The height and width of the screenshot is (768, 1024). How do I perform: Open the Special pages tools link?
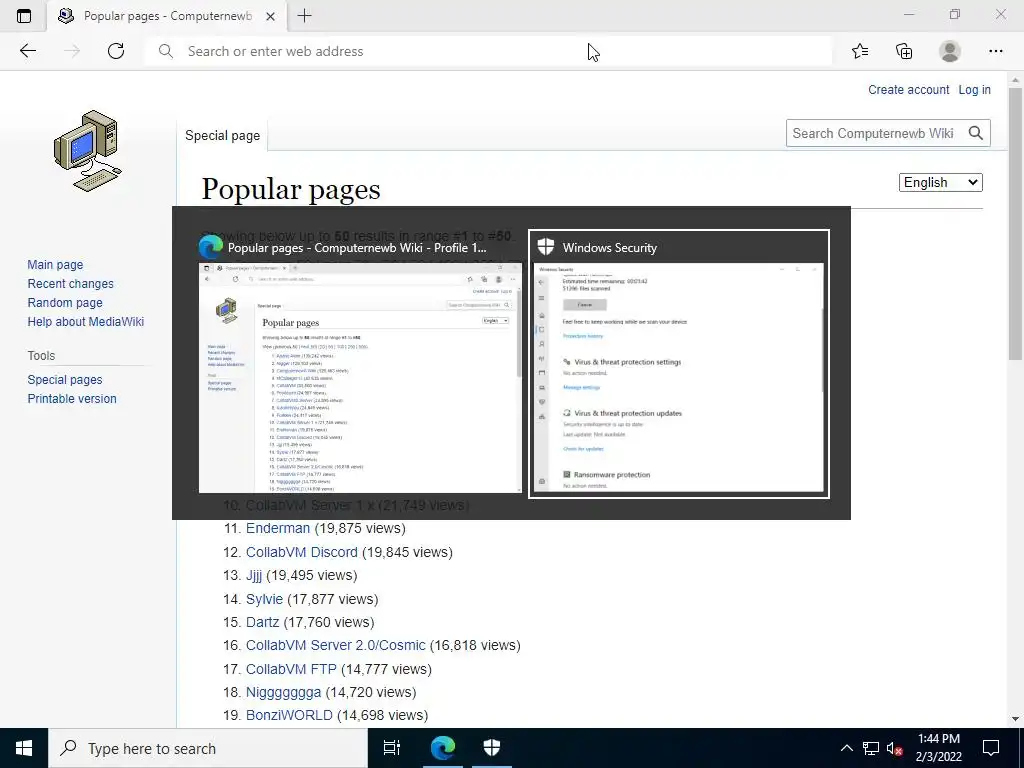(65, 379)
